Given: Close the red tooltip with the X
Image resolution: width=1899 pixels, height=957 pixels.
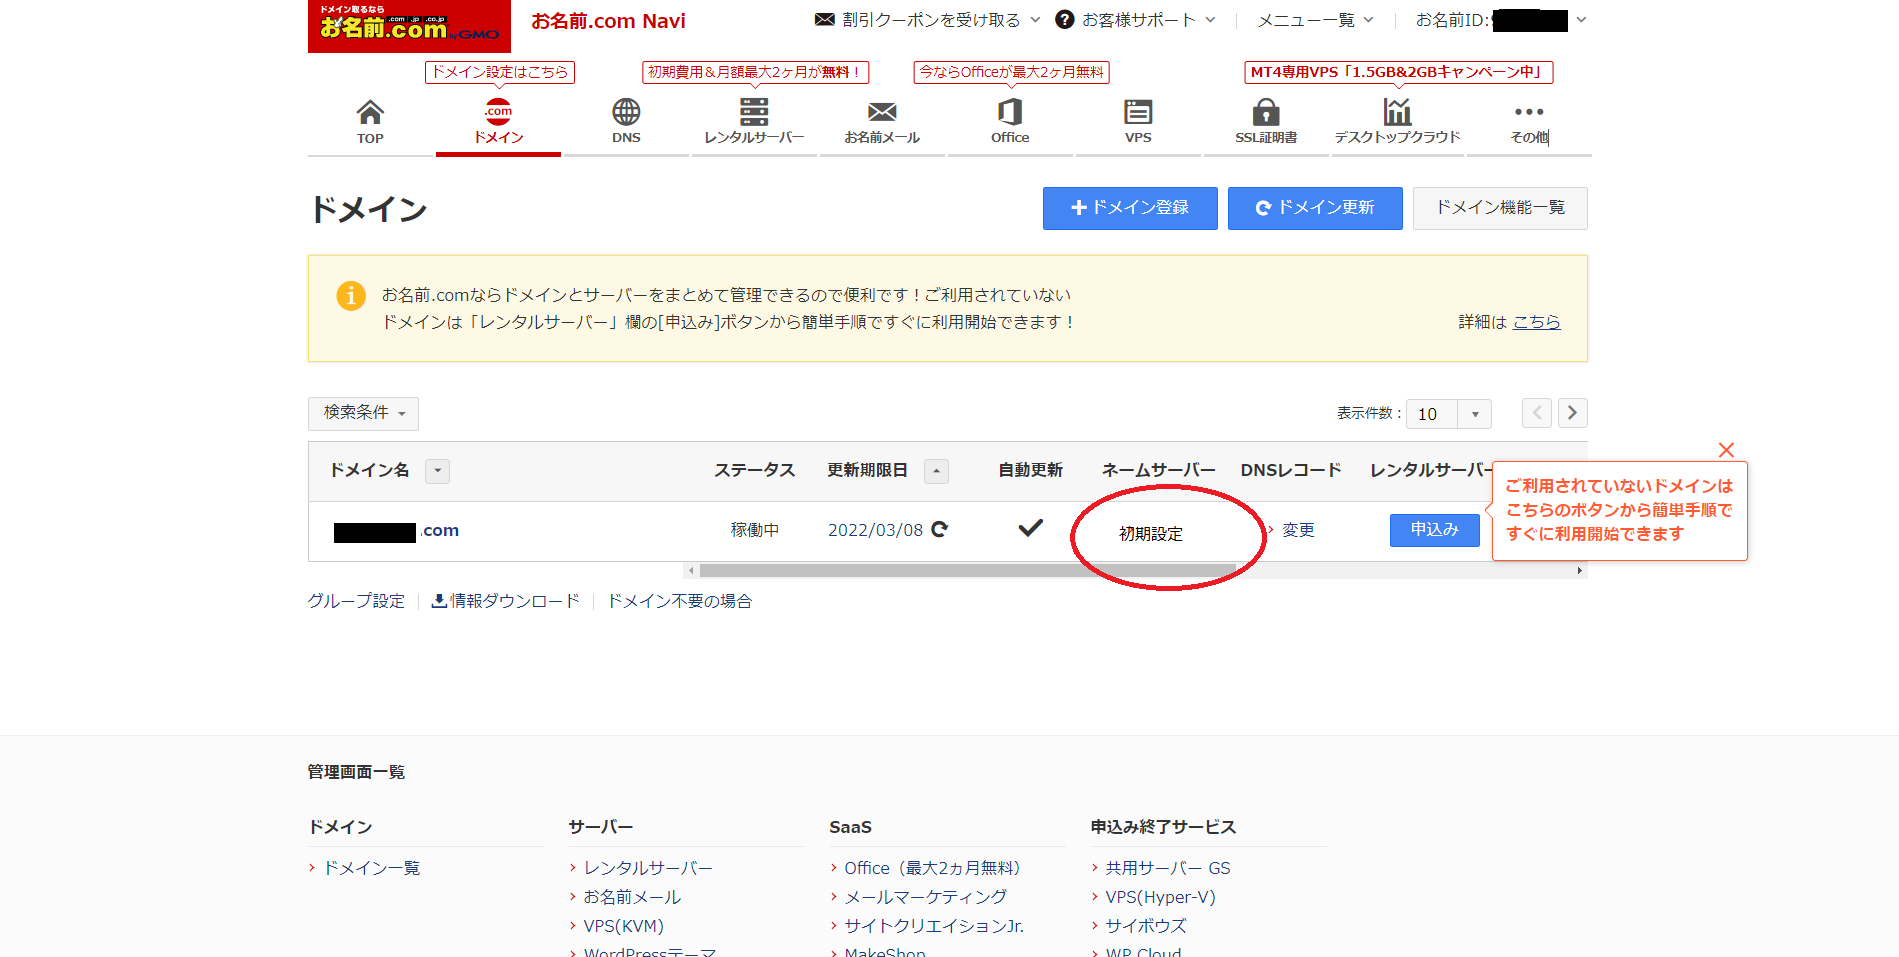Looking at the screenshot, I should coord(1726,450).
